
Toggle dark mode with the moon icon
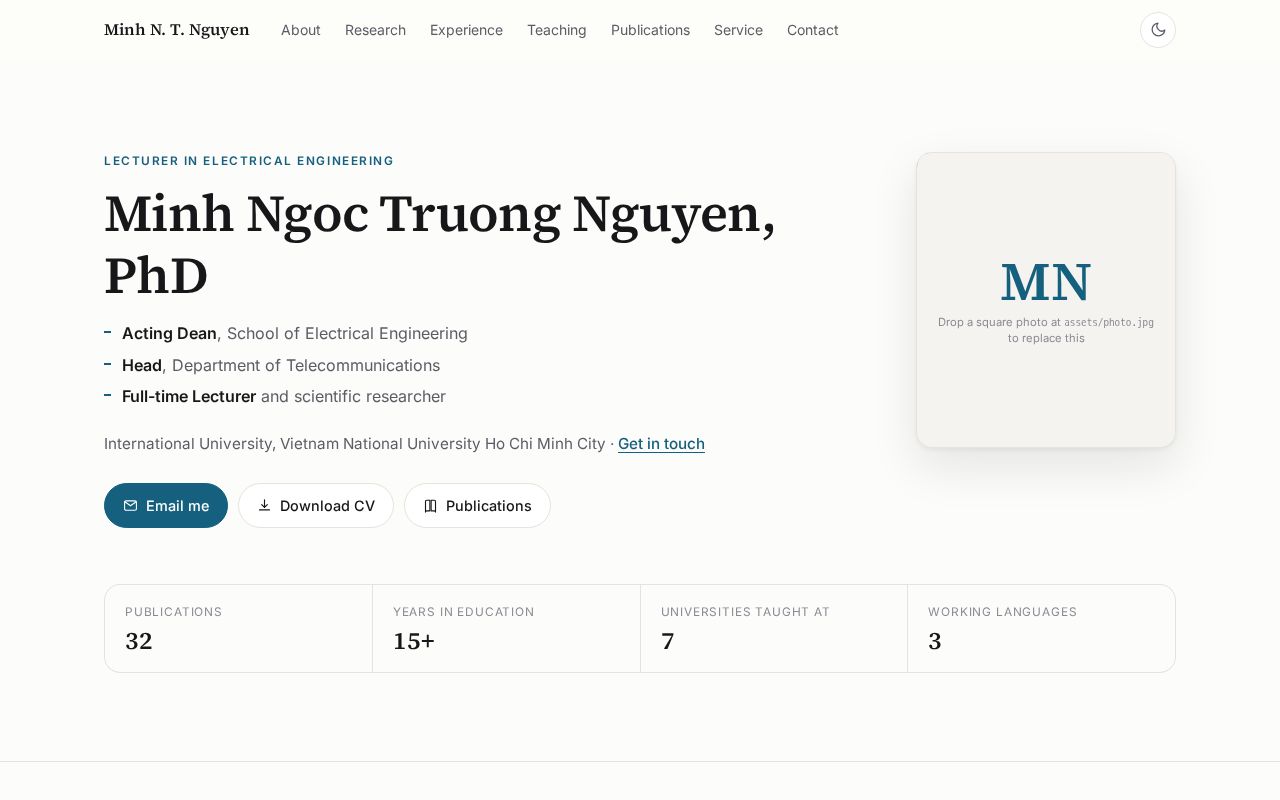1158,30
